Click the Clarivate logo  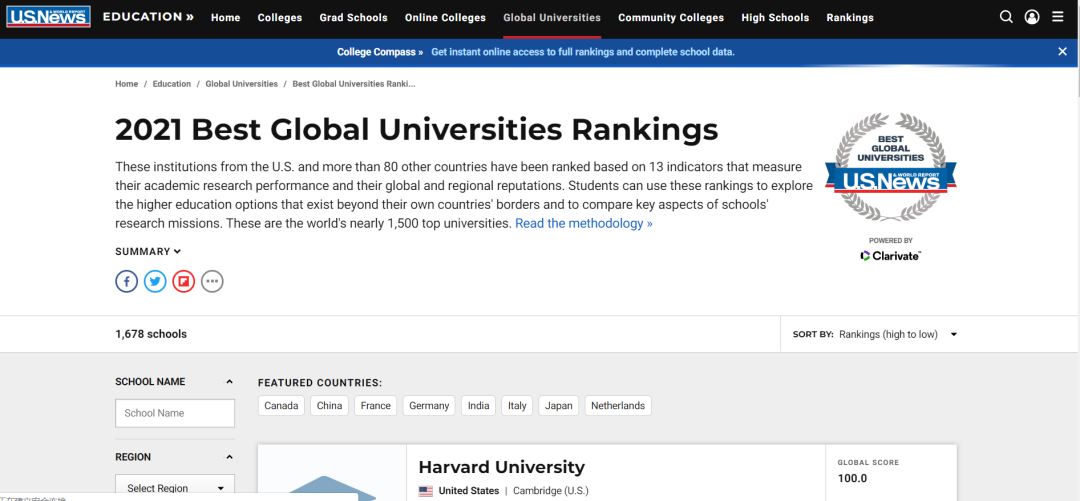tap(891, 256)
